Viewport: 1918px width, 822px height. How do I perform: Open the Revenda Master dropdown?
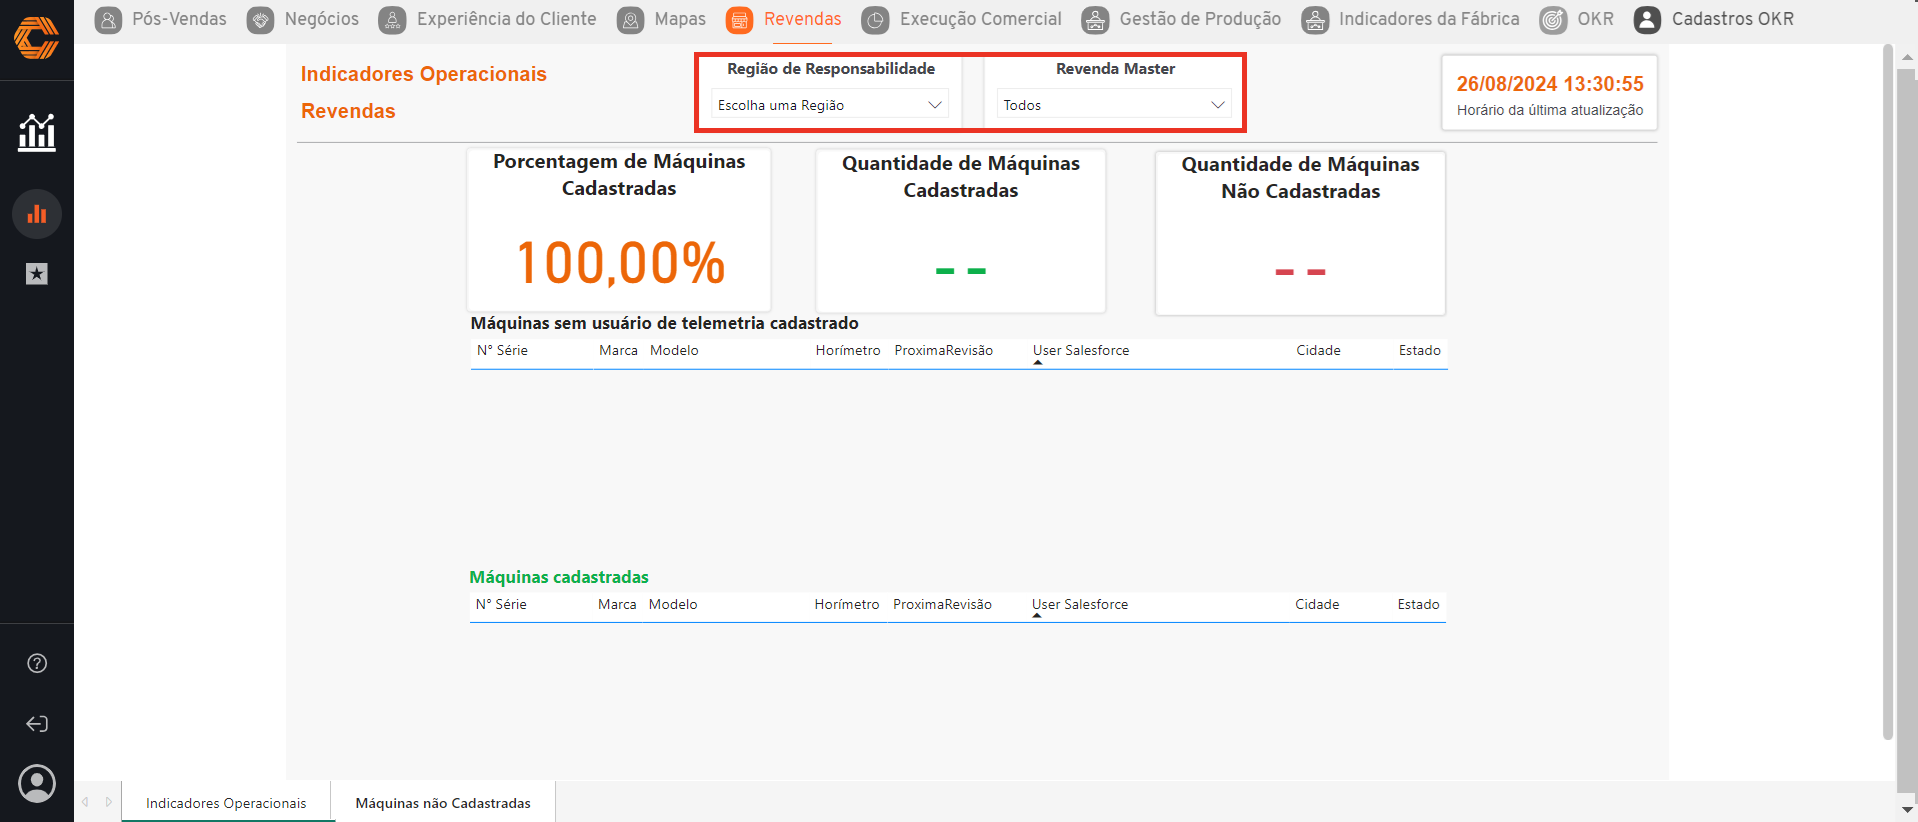pos(1114,105)
